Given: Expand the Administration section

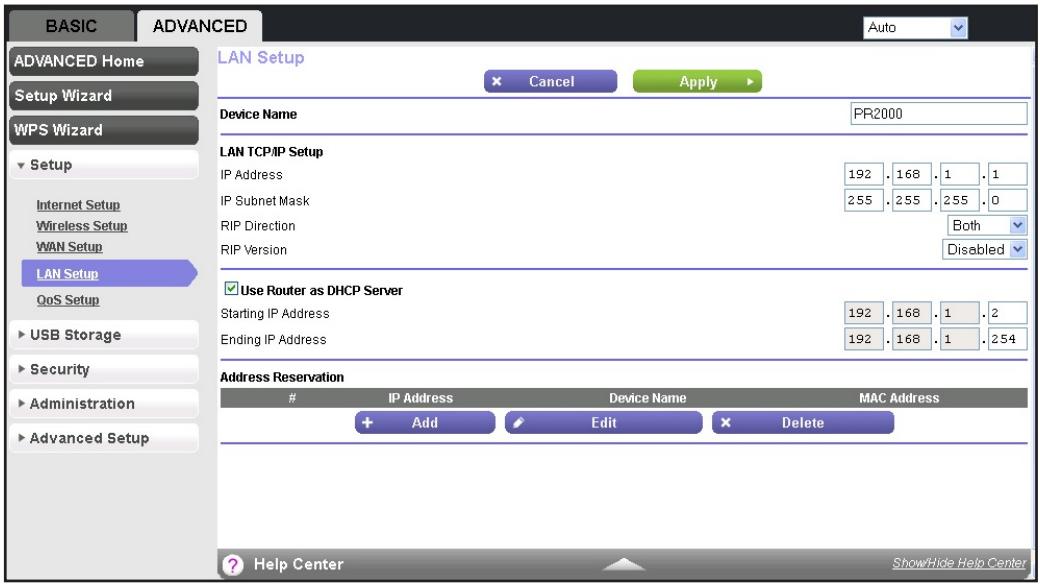Looking at the screenshot, I should (x=103, y=404).
